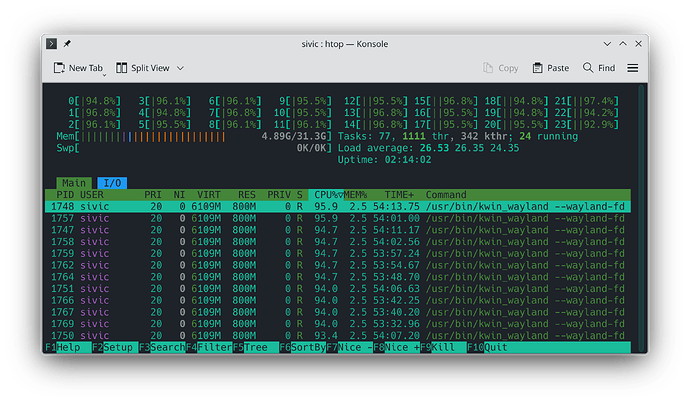This screenshot has width=690, height=403.
Task: Click the Copy toolbar button
Action: (500, 68)
